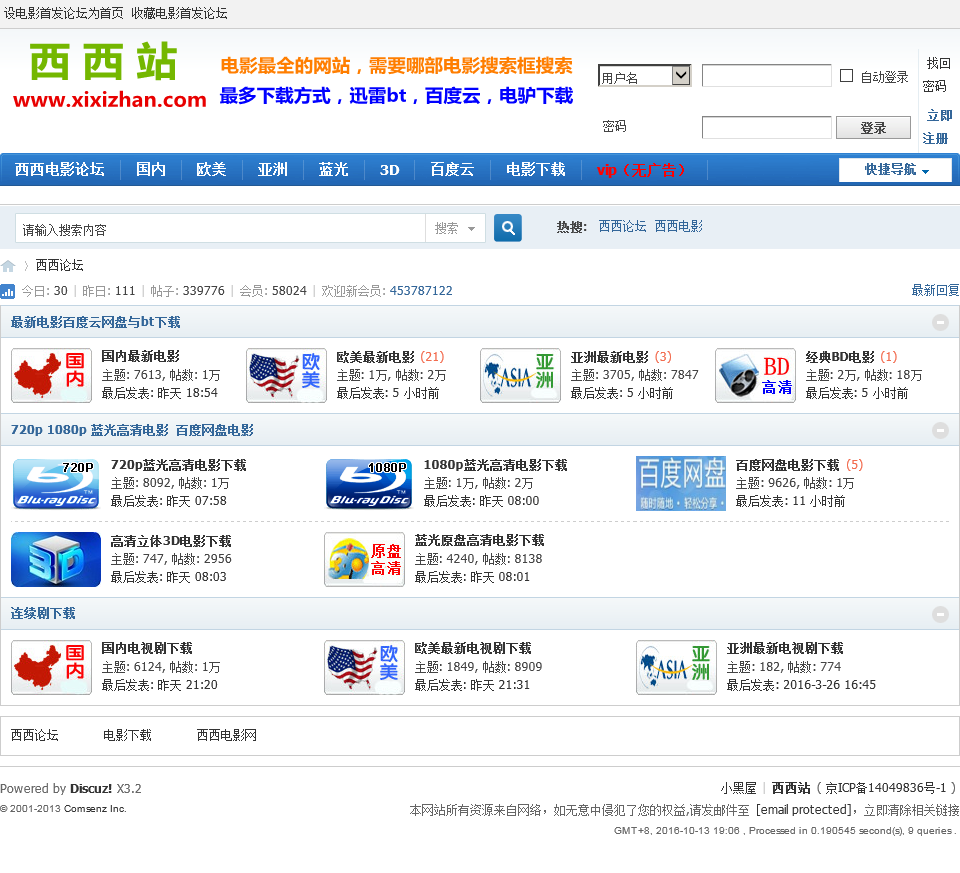Click the footer 西西电影网 link
Image resolution: width=960 pixels, height=873 pixels.
pos(227,735)
